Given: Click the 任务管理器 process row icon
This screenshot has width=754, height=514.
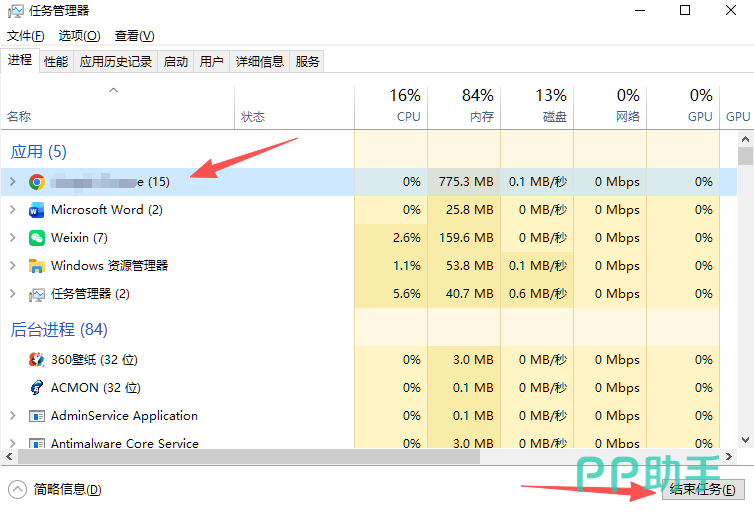Looking at the screenshot, I should [37, 294].
